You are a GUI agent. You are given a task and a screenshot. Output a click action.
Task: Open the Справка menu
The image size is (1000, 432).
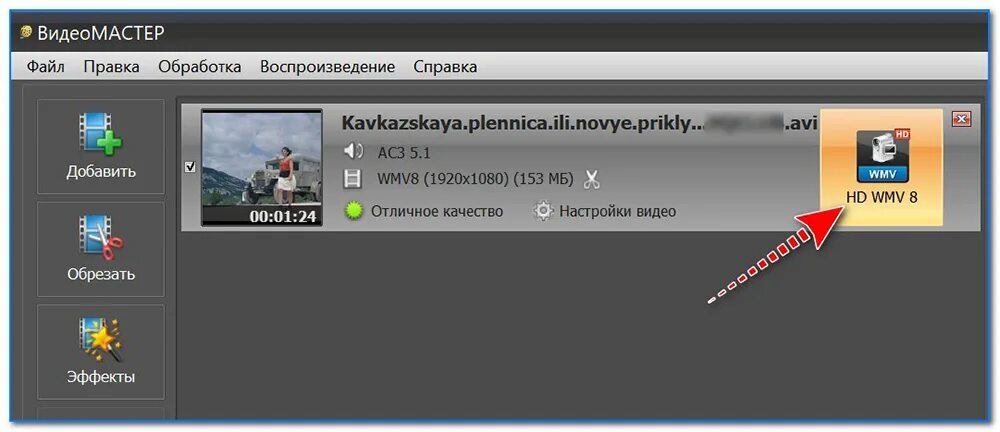pyautogui.click(x=445, y=67)
